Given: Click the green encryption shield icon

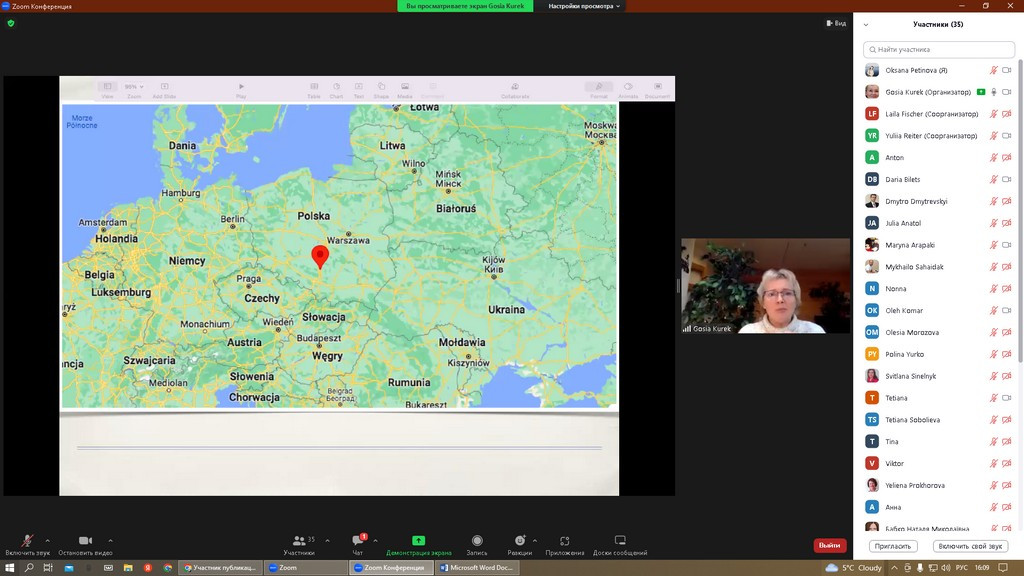Looking at the screenshot, I should click(x=11, y=23).
